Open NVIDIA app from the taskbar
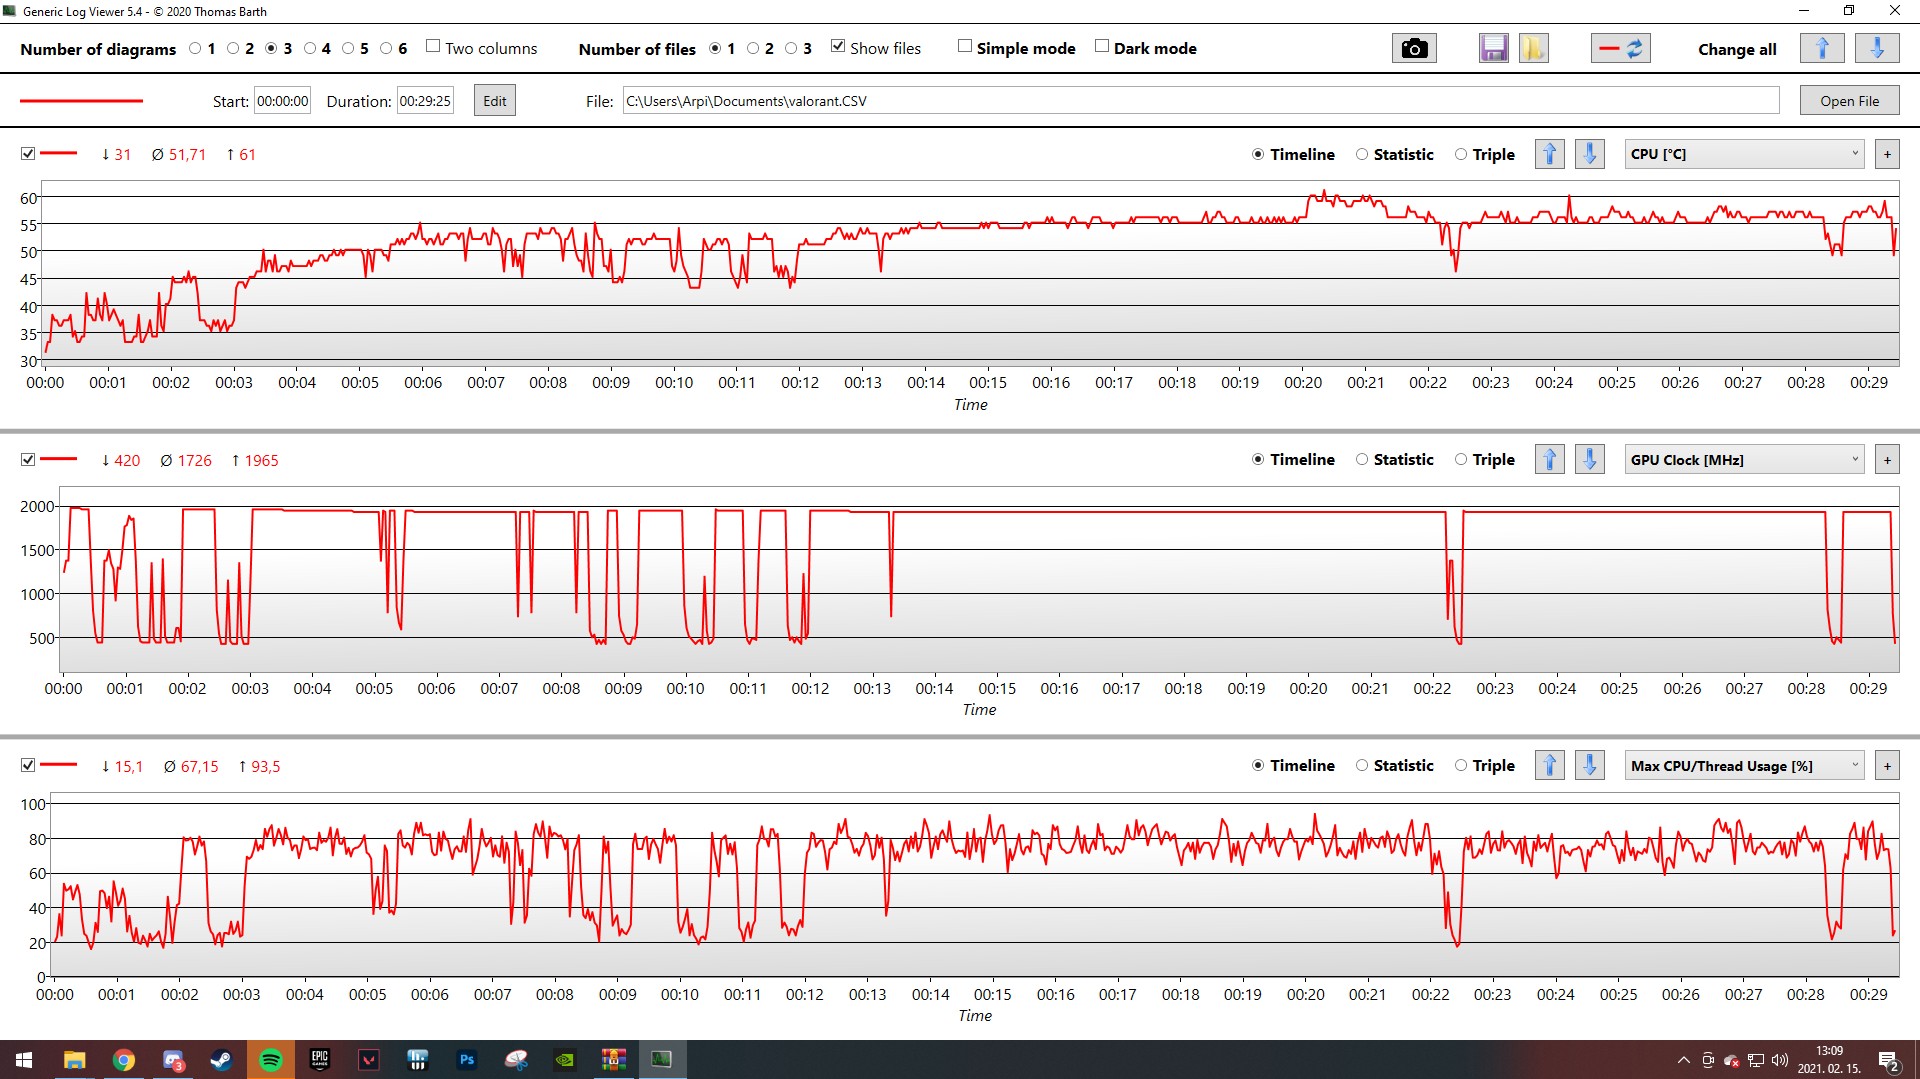Viewport: 1920px width, 1079px height. click(x=565, y=1060)
